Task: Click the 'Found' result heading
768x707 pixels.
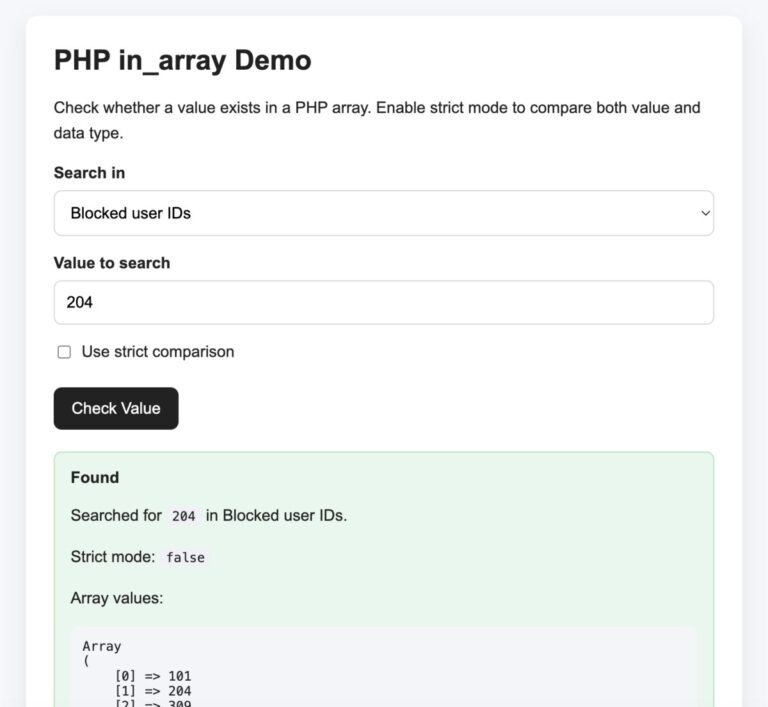Action: [x=95, y=477]
